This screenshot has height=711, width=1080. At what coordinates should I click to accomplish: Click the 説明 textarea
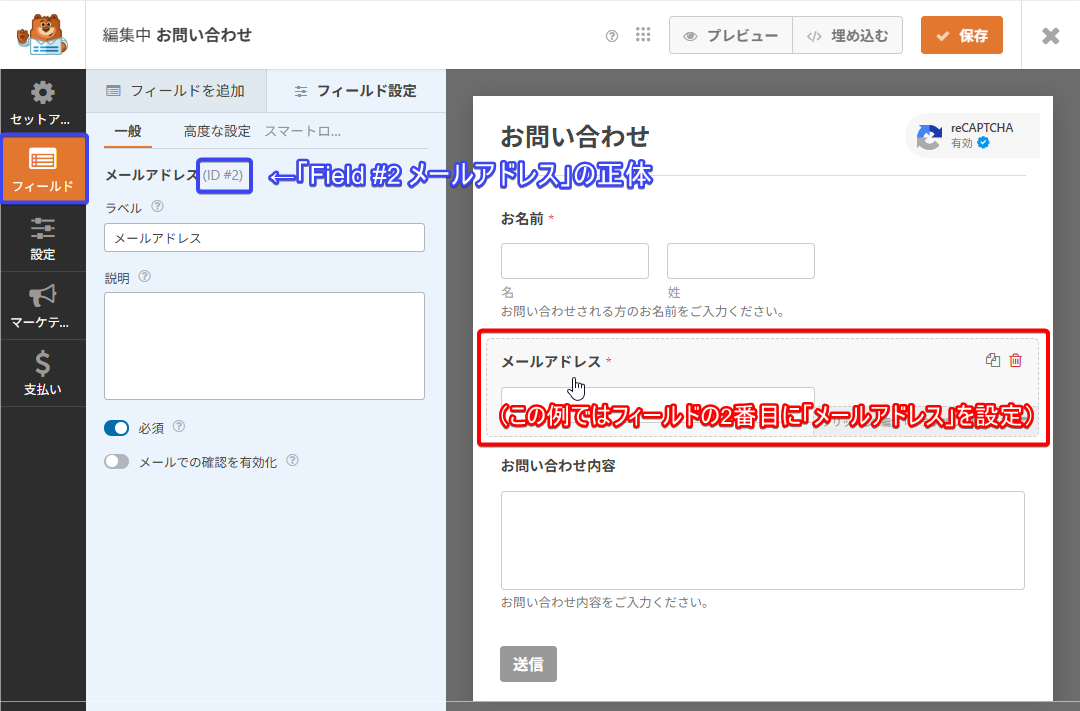(x=264, y=346)
